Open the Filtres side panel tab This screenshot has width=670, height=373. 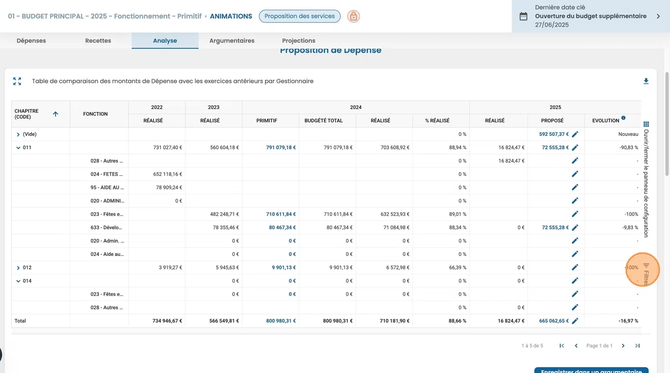(x=646, y=274)
